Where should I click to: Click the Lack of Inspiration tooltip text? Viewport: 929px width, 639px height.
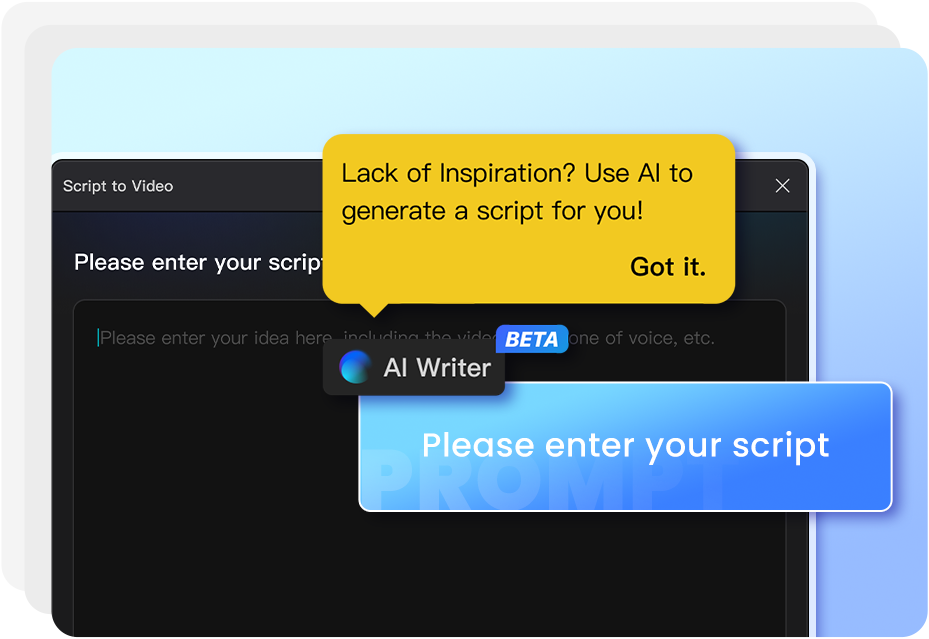[517, 174]
